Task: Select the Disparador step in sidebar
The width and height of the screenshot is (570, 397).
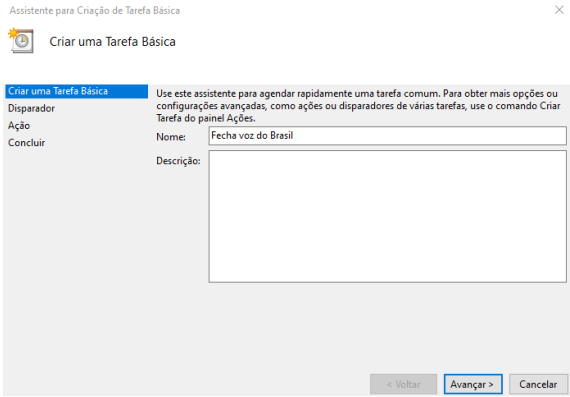Action: click(31, 108)
